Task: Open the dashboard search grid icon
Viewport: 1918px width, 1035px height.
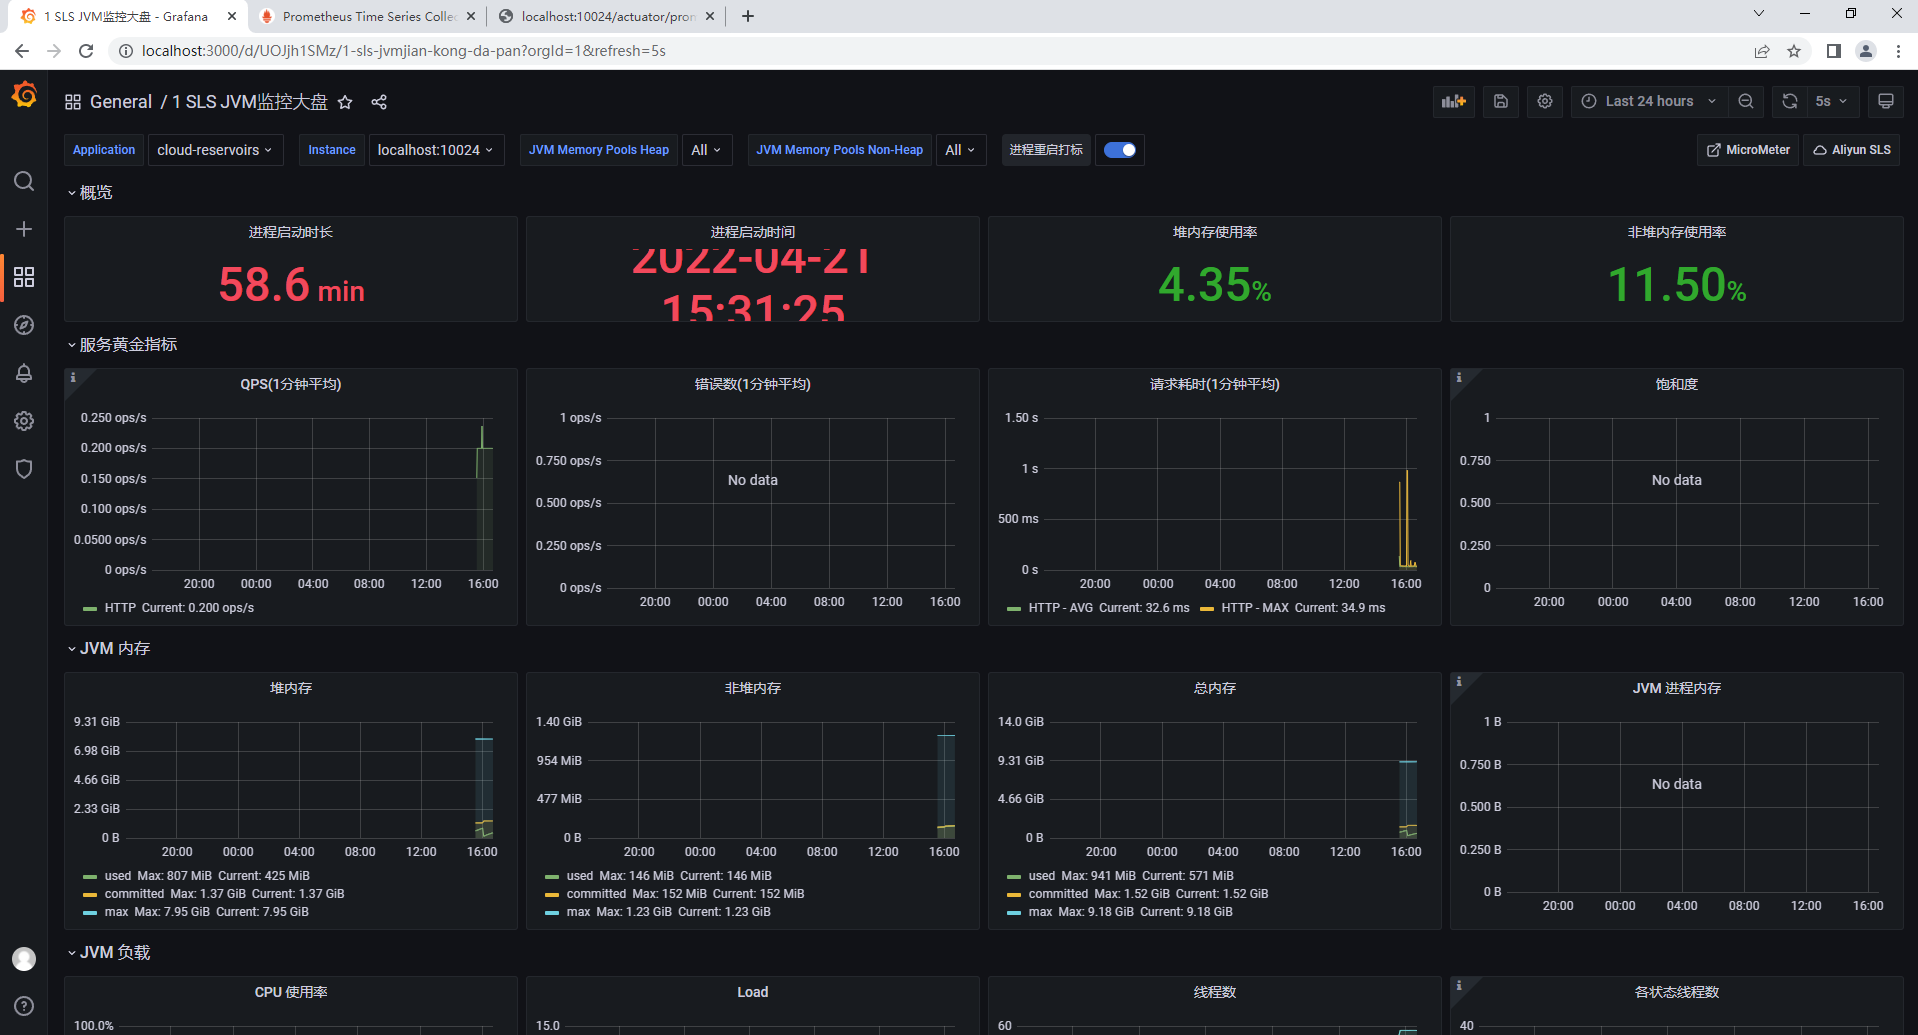Action: coord(73,102)
